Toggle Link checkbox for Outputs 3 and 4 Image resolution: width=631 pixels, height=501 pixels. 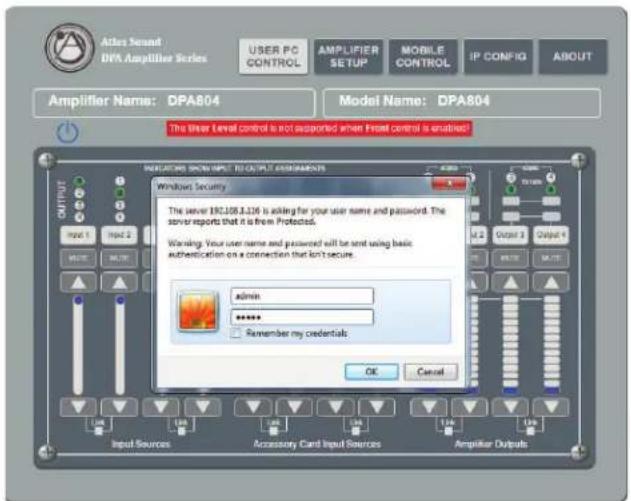coord(530,431)
